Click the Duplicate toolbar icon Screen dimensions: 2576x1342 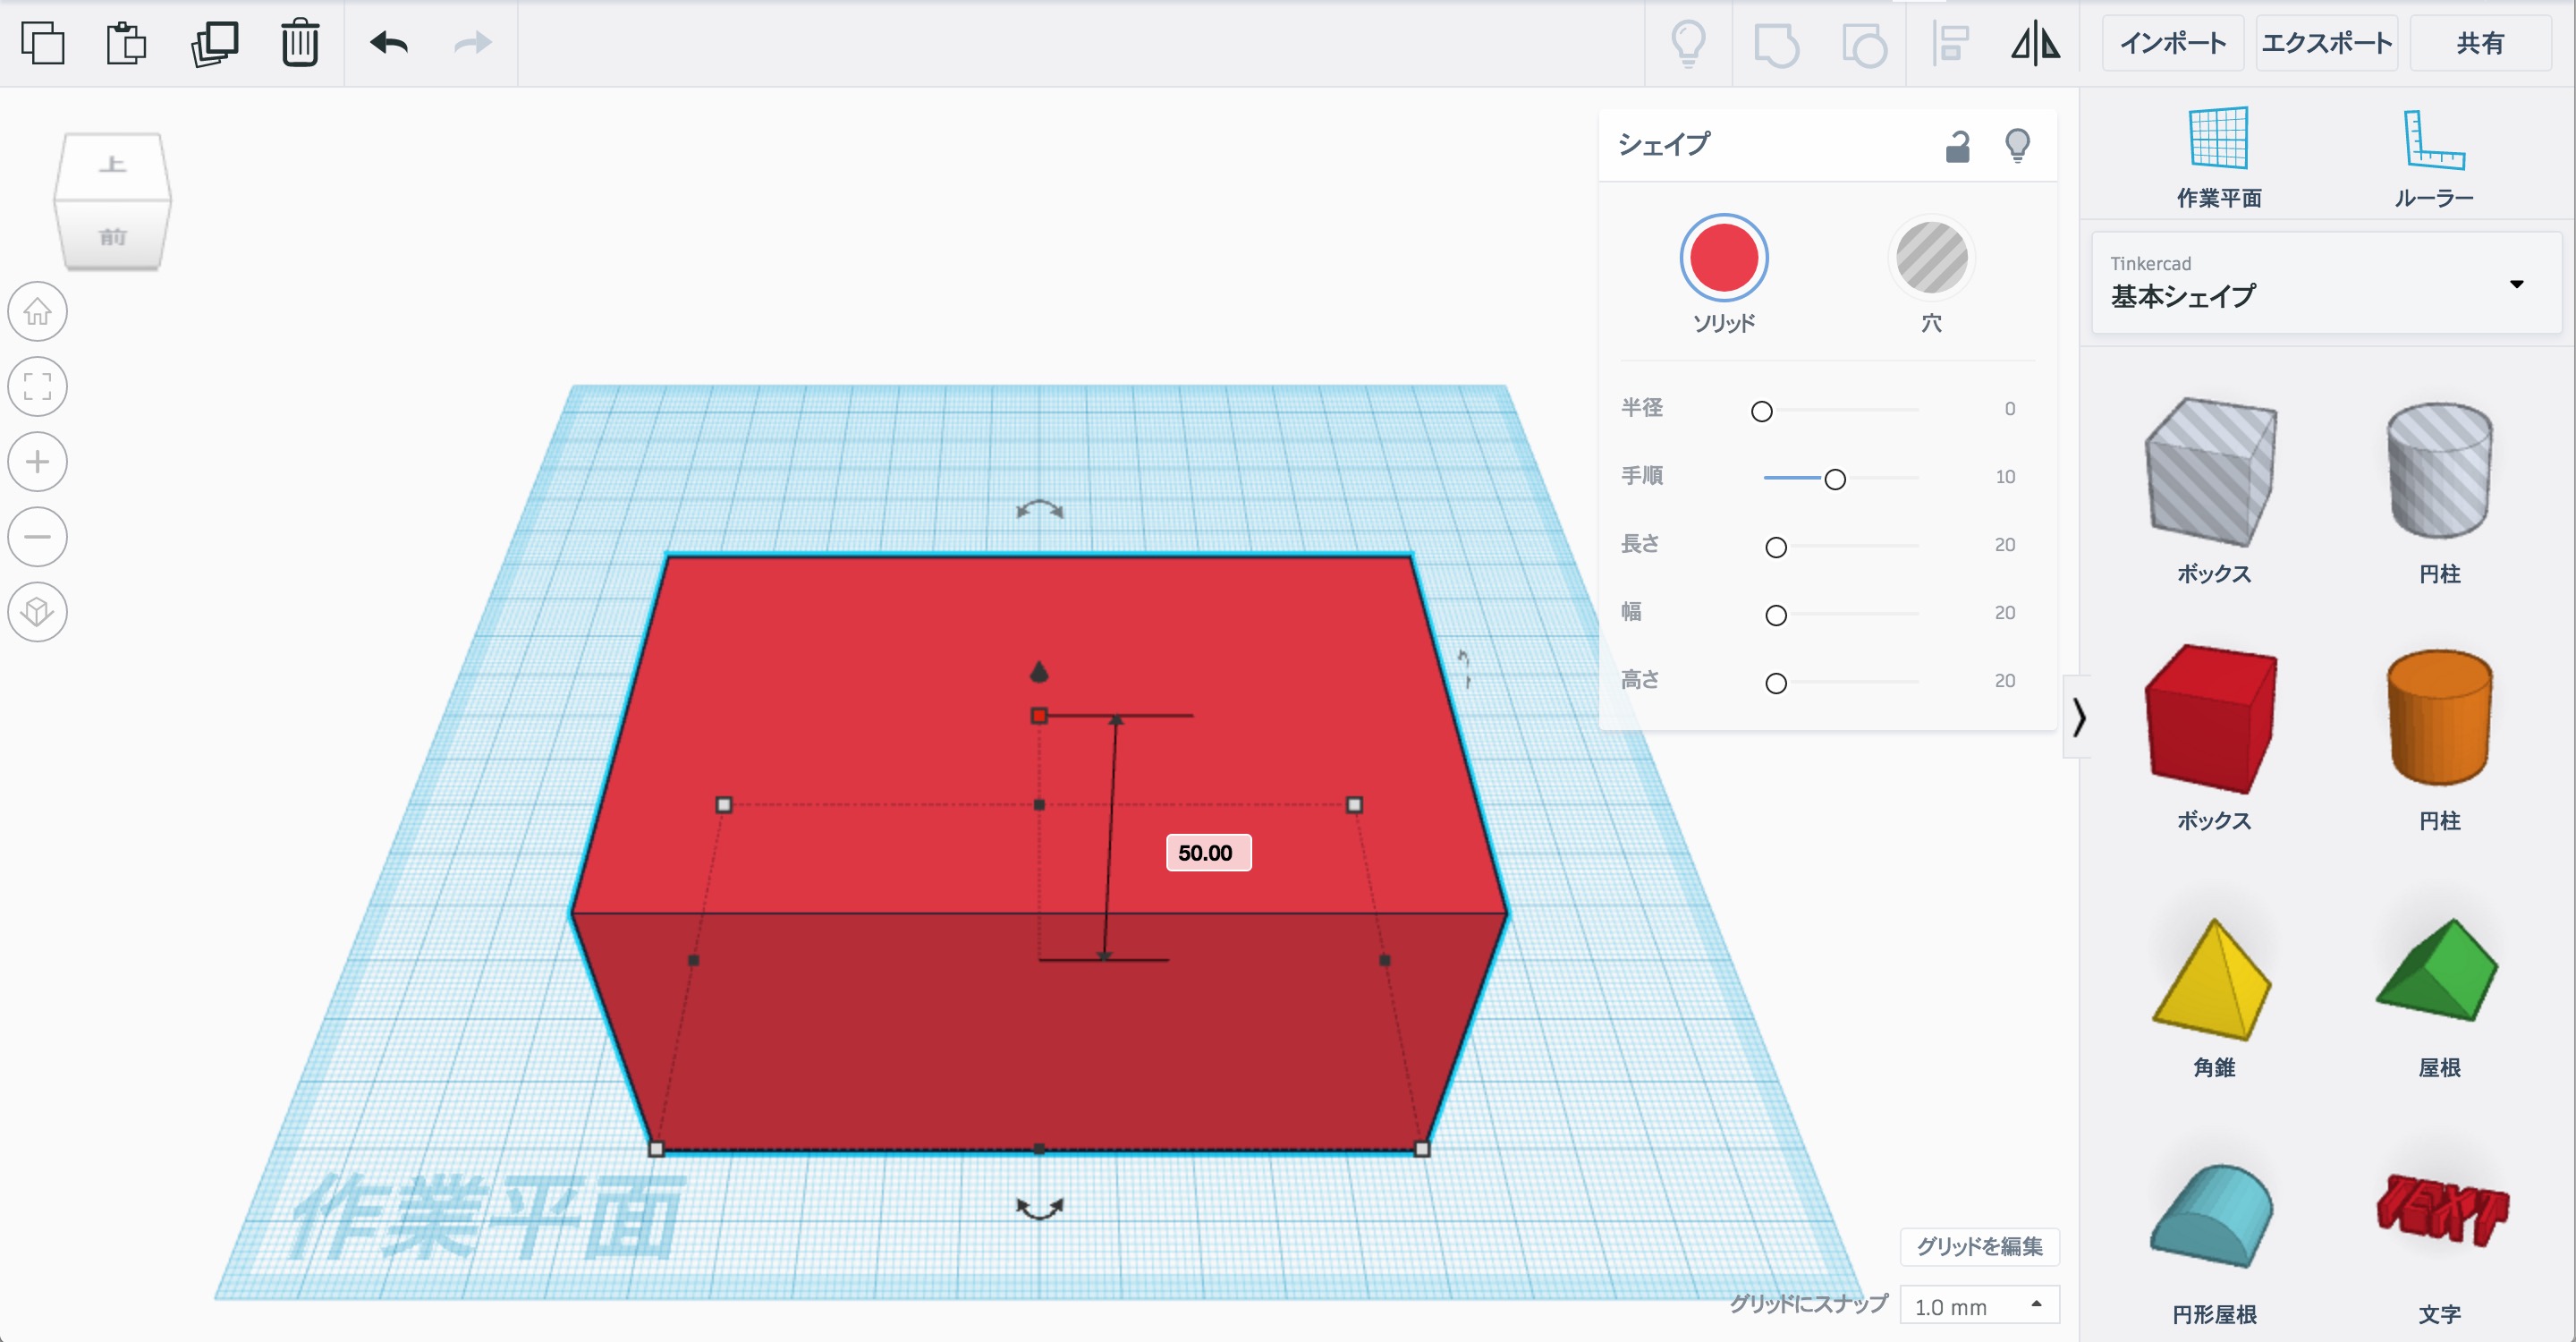pos(214,43)
